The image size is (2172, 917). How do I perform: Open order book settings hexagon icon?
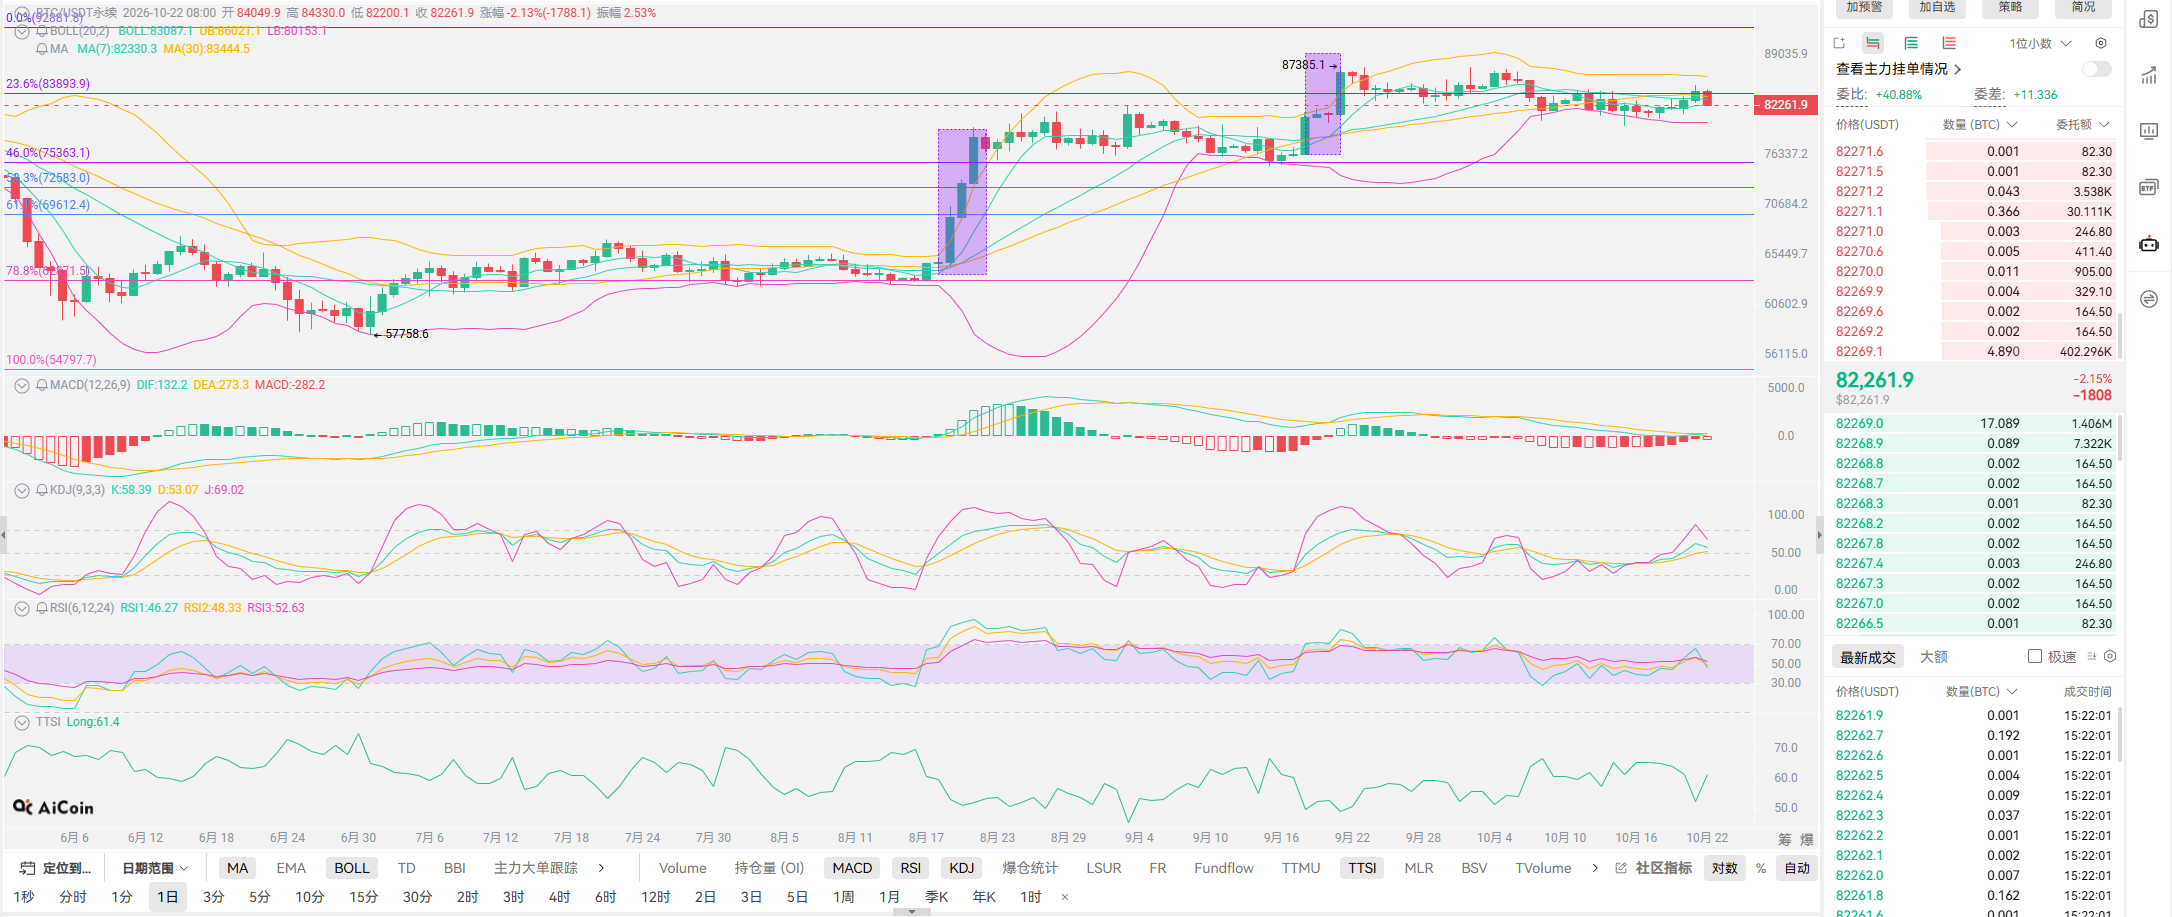click(2101, 43)
